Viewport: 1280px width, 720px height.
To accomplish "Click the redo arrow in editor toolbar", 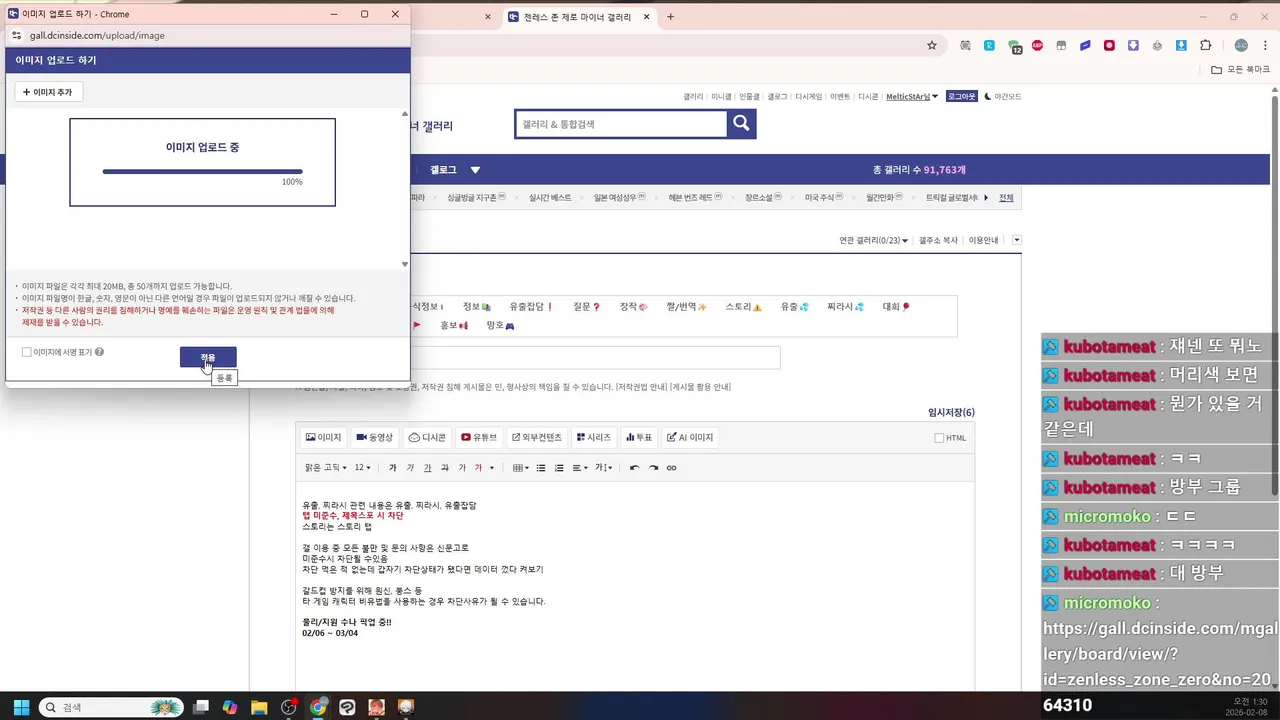I will pyautogui.click(x=653, y=468).
